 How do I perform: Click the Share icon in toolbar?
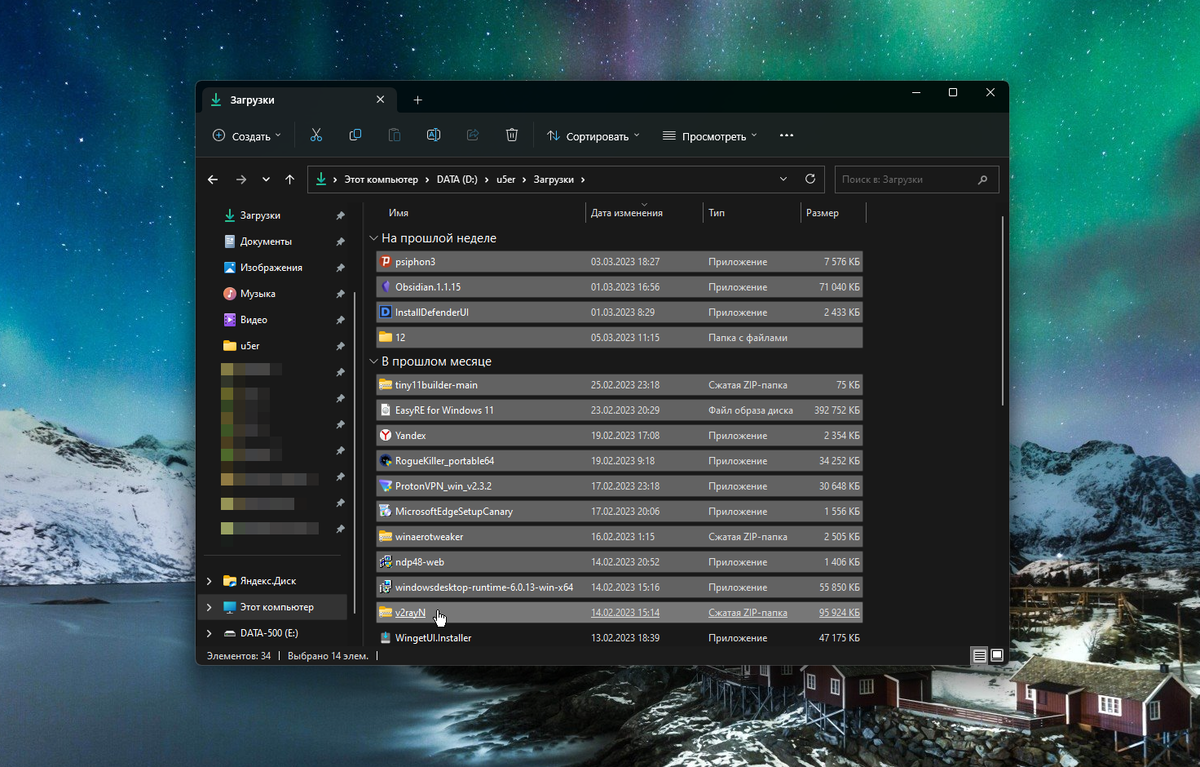[473, 135]
